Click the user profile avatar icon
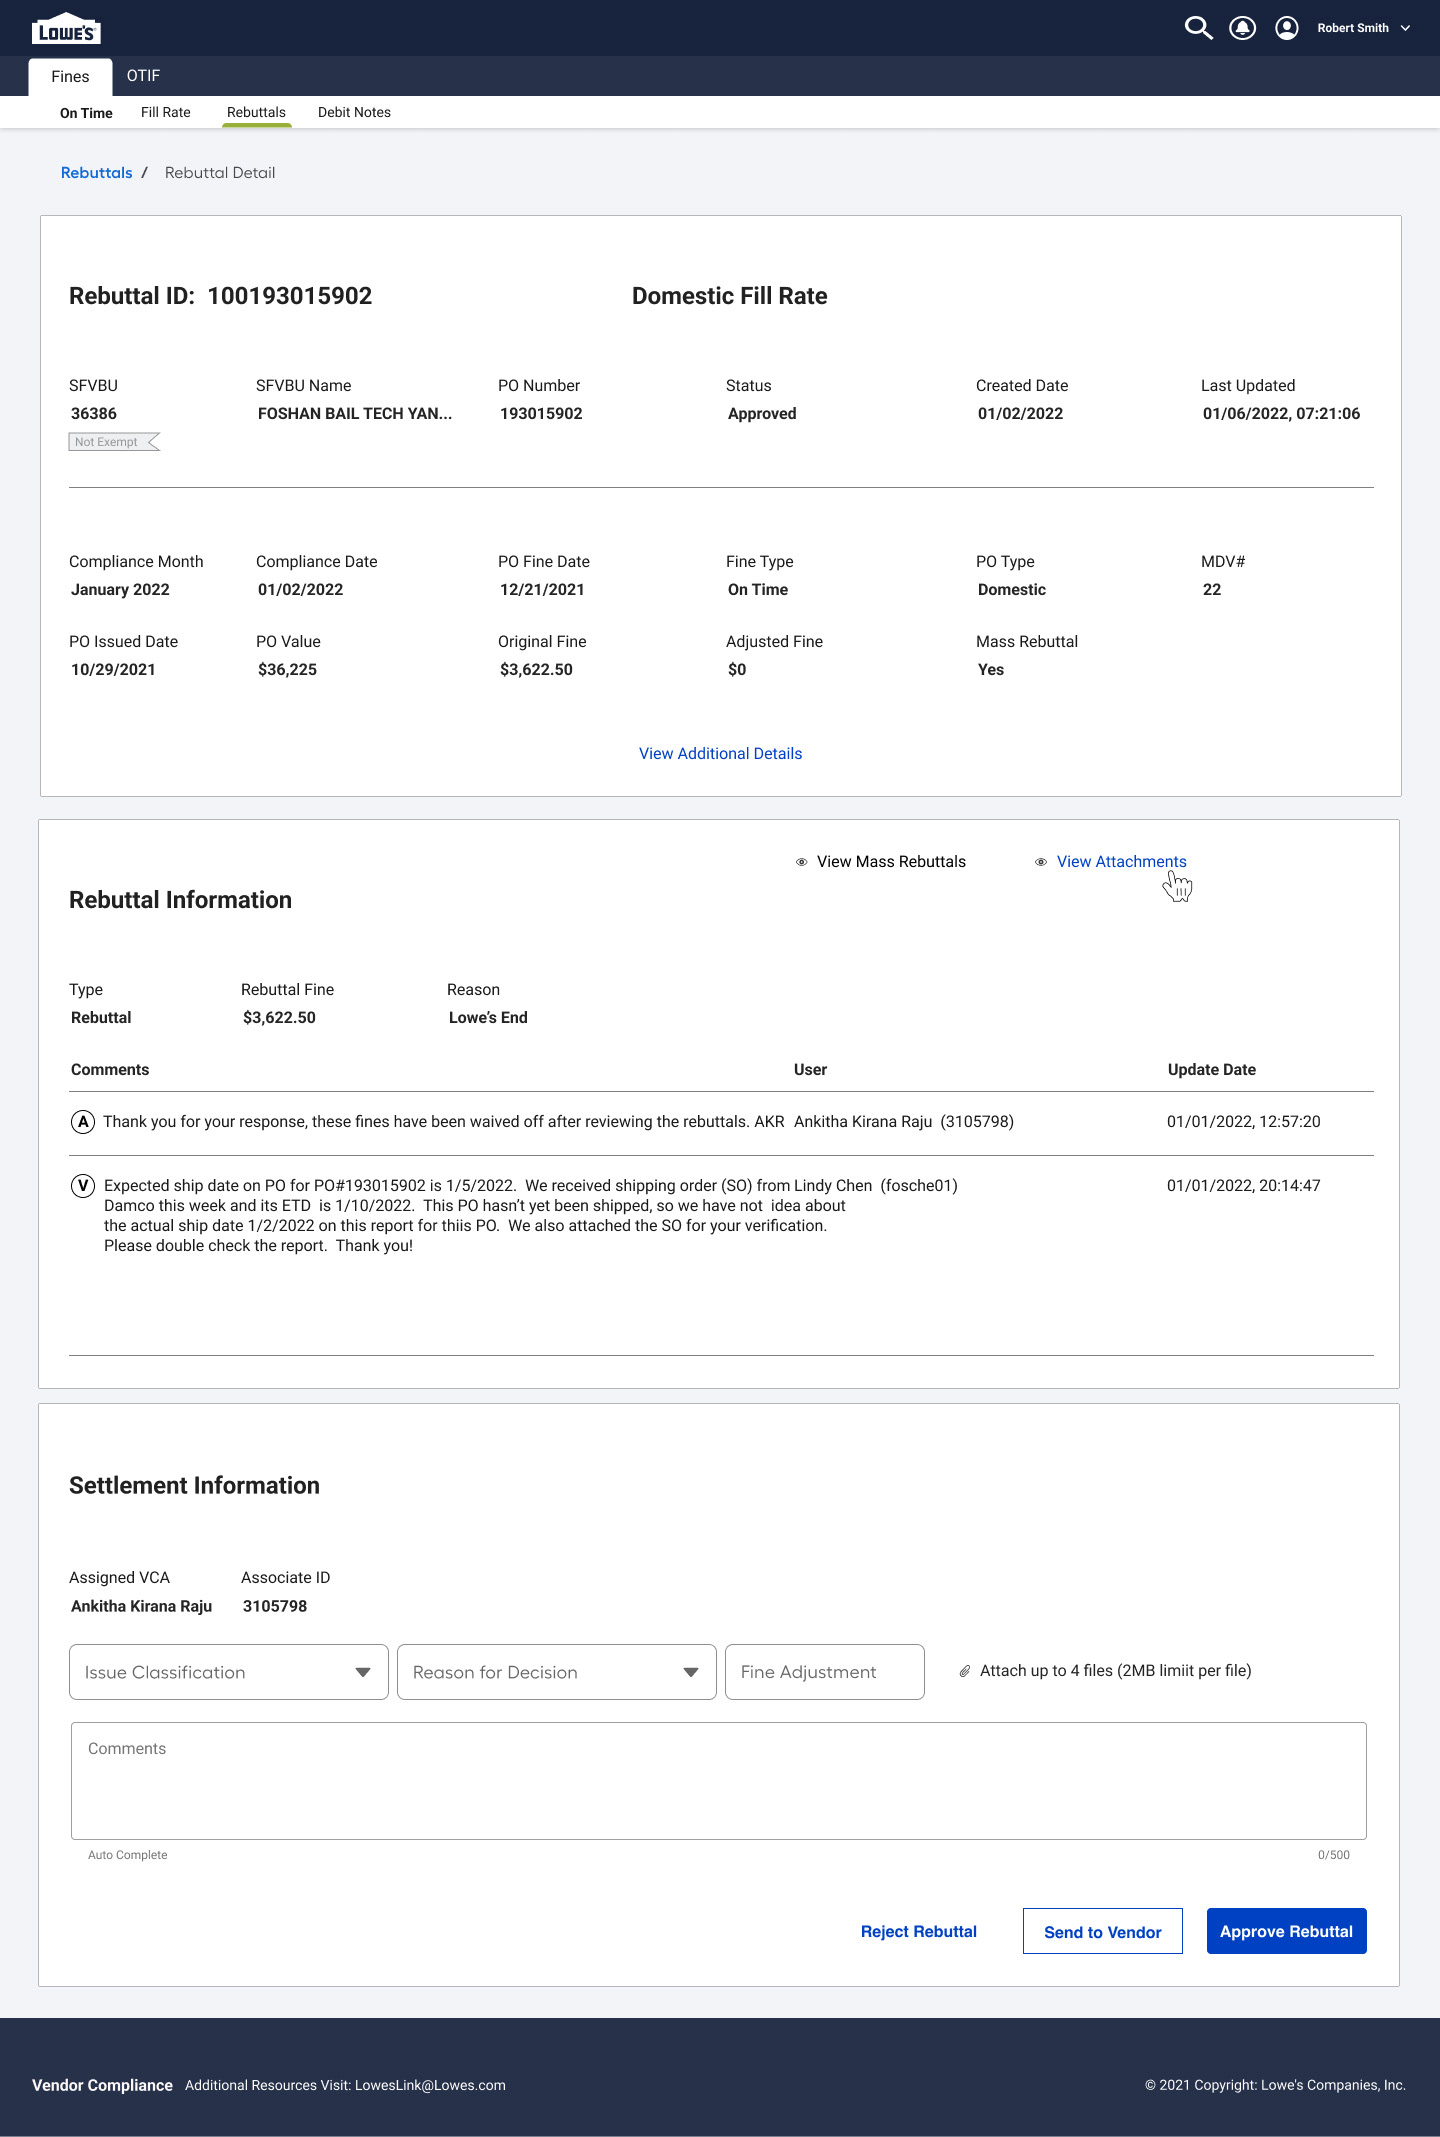This screenshot has height=2137, width=1440. coord(1287,28)
